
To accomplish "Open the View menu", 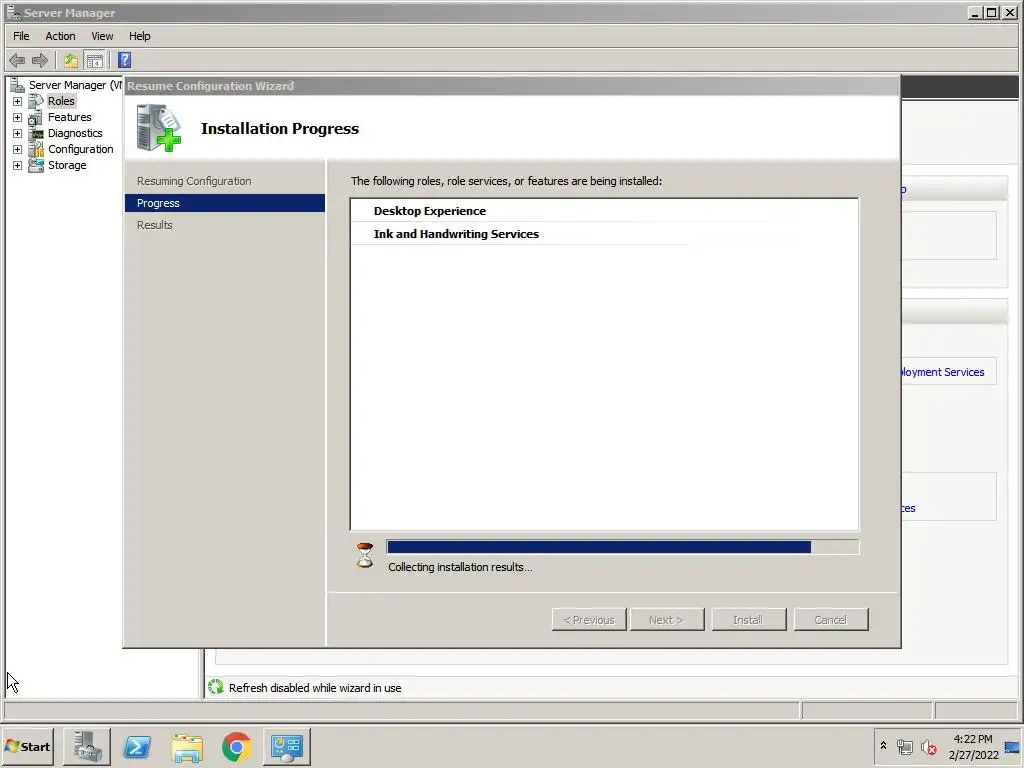I will point(102,36).
